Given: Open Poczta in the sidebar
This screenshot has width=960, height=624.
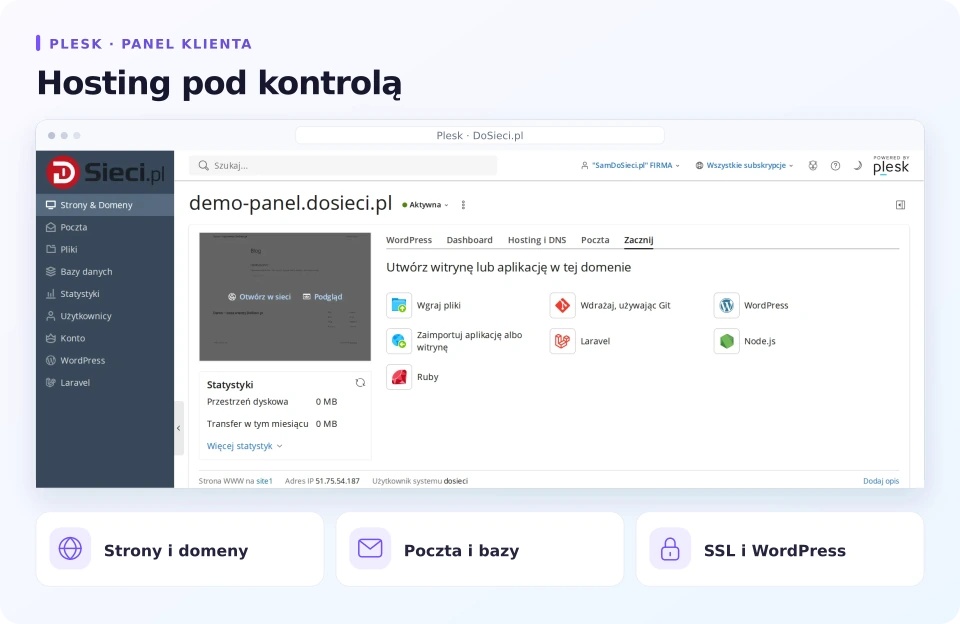Looking at the screenshot, I should tap(105, 227).
